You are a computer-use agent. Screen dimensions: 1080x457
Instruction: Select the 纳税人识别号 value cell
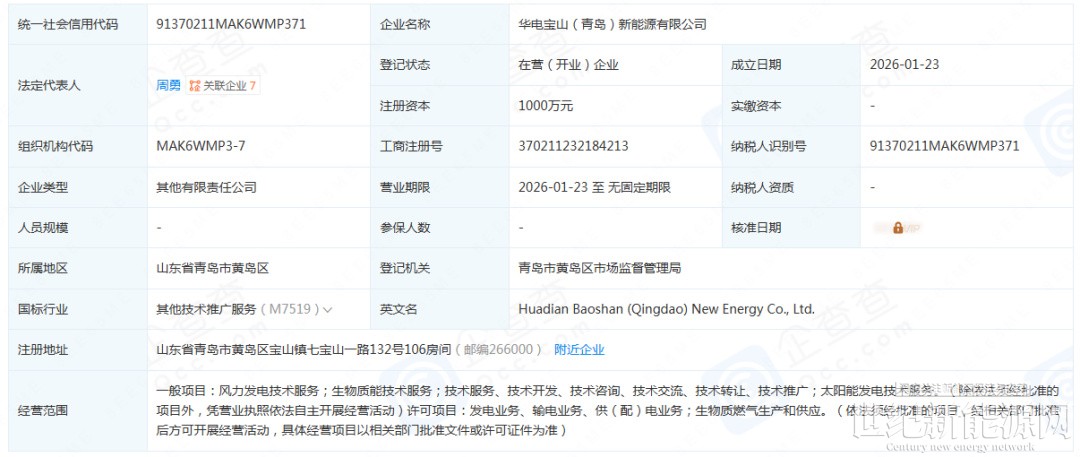(x=944, y=146)
